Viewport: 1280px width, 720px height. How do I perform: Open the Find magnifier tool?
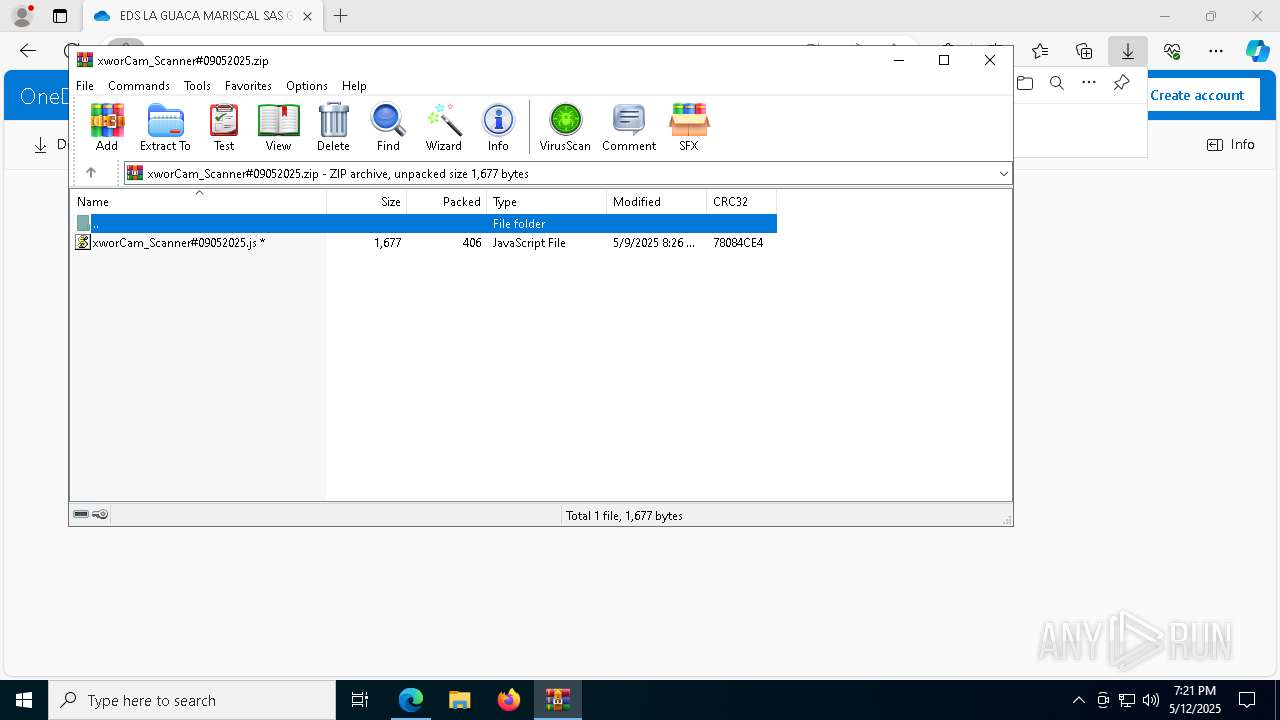click(x=388, y=127)
